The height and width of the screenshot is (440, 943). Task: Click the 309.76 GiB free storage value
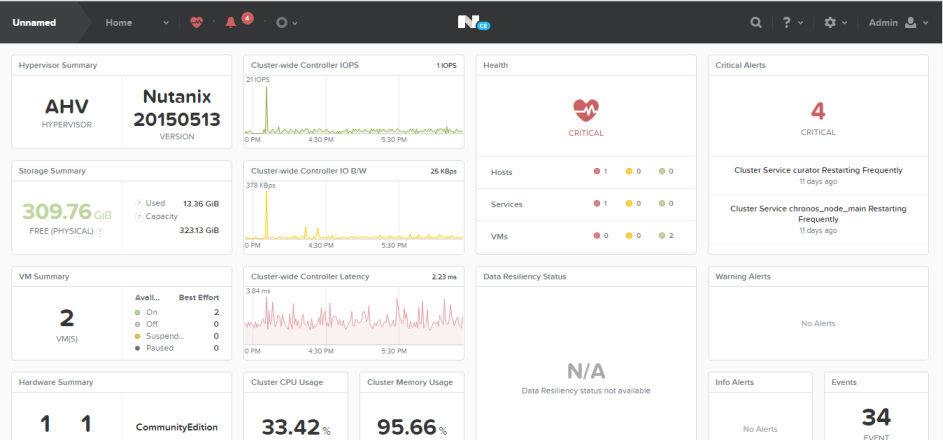click(67, 212)
